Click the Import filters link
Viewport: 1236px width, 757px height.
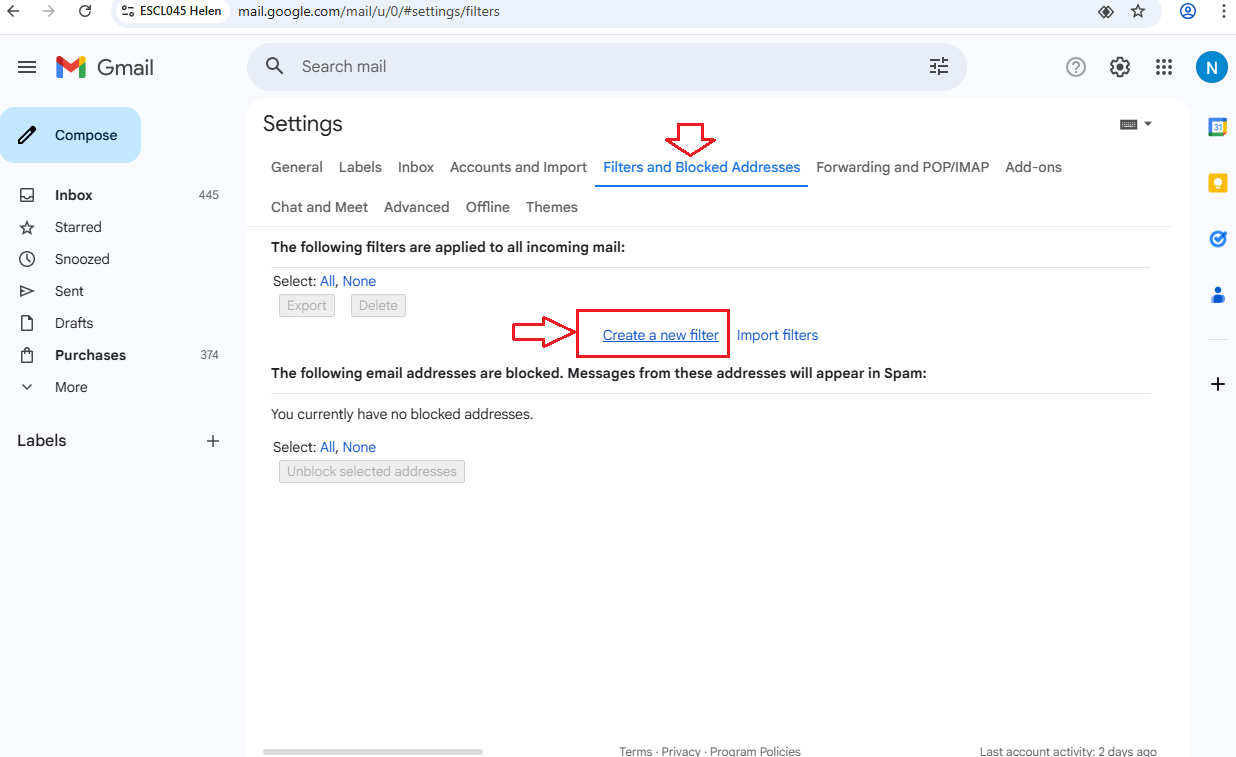[x=777, y=335]
